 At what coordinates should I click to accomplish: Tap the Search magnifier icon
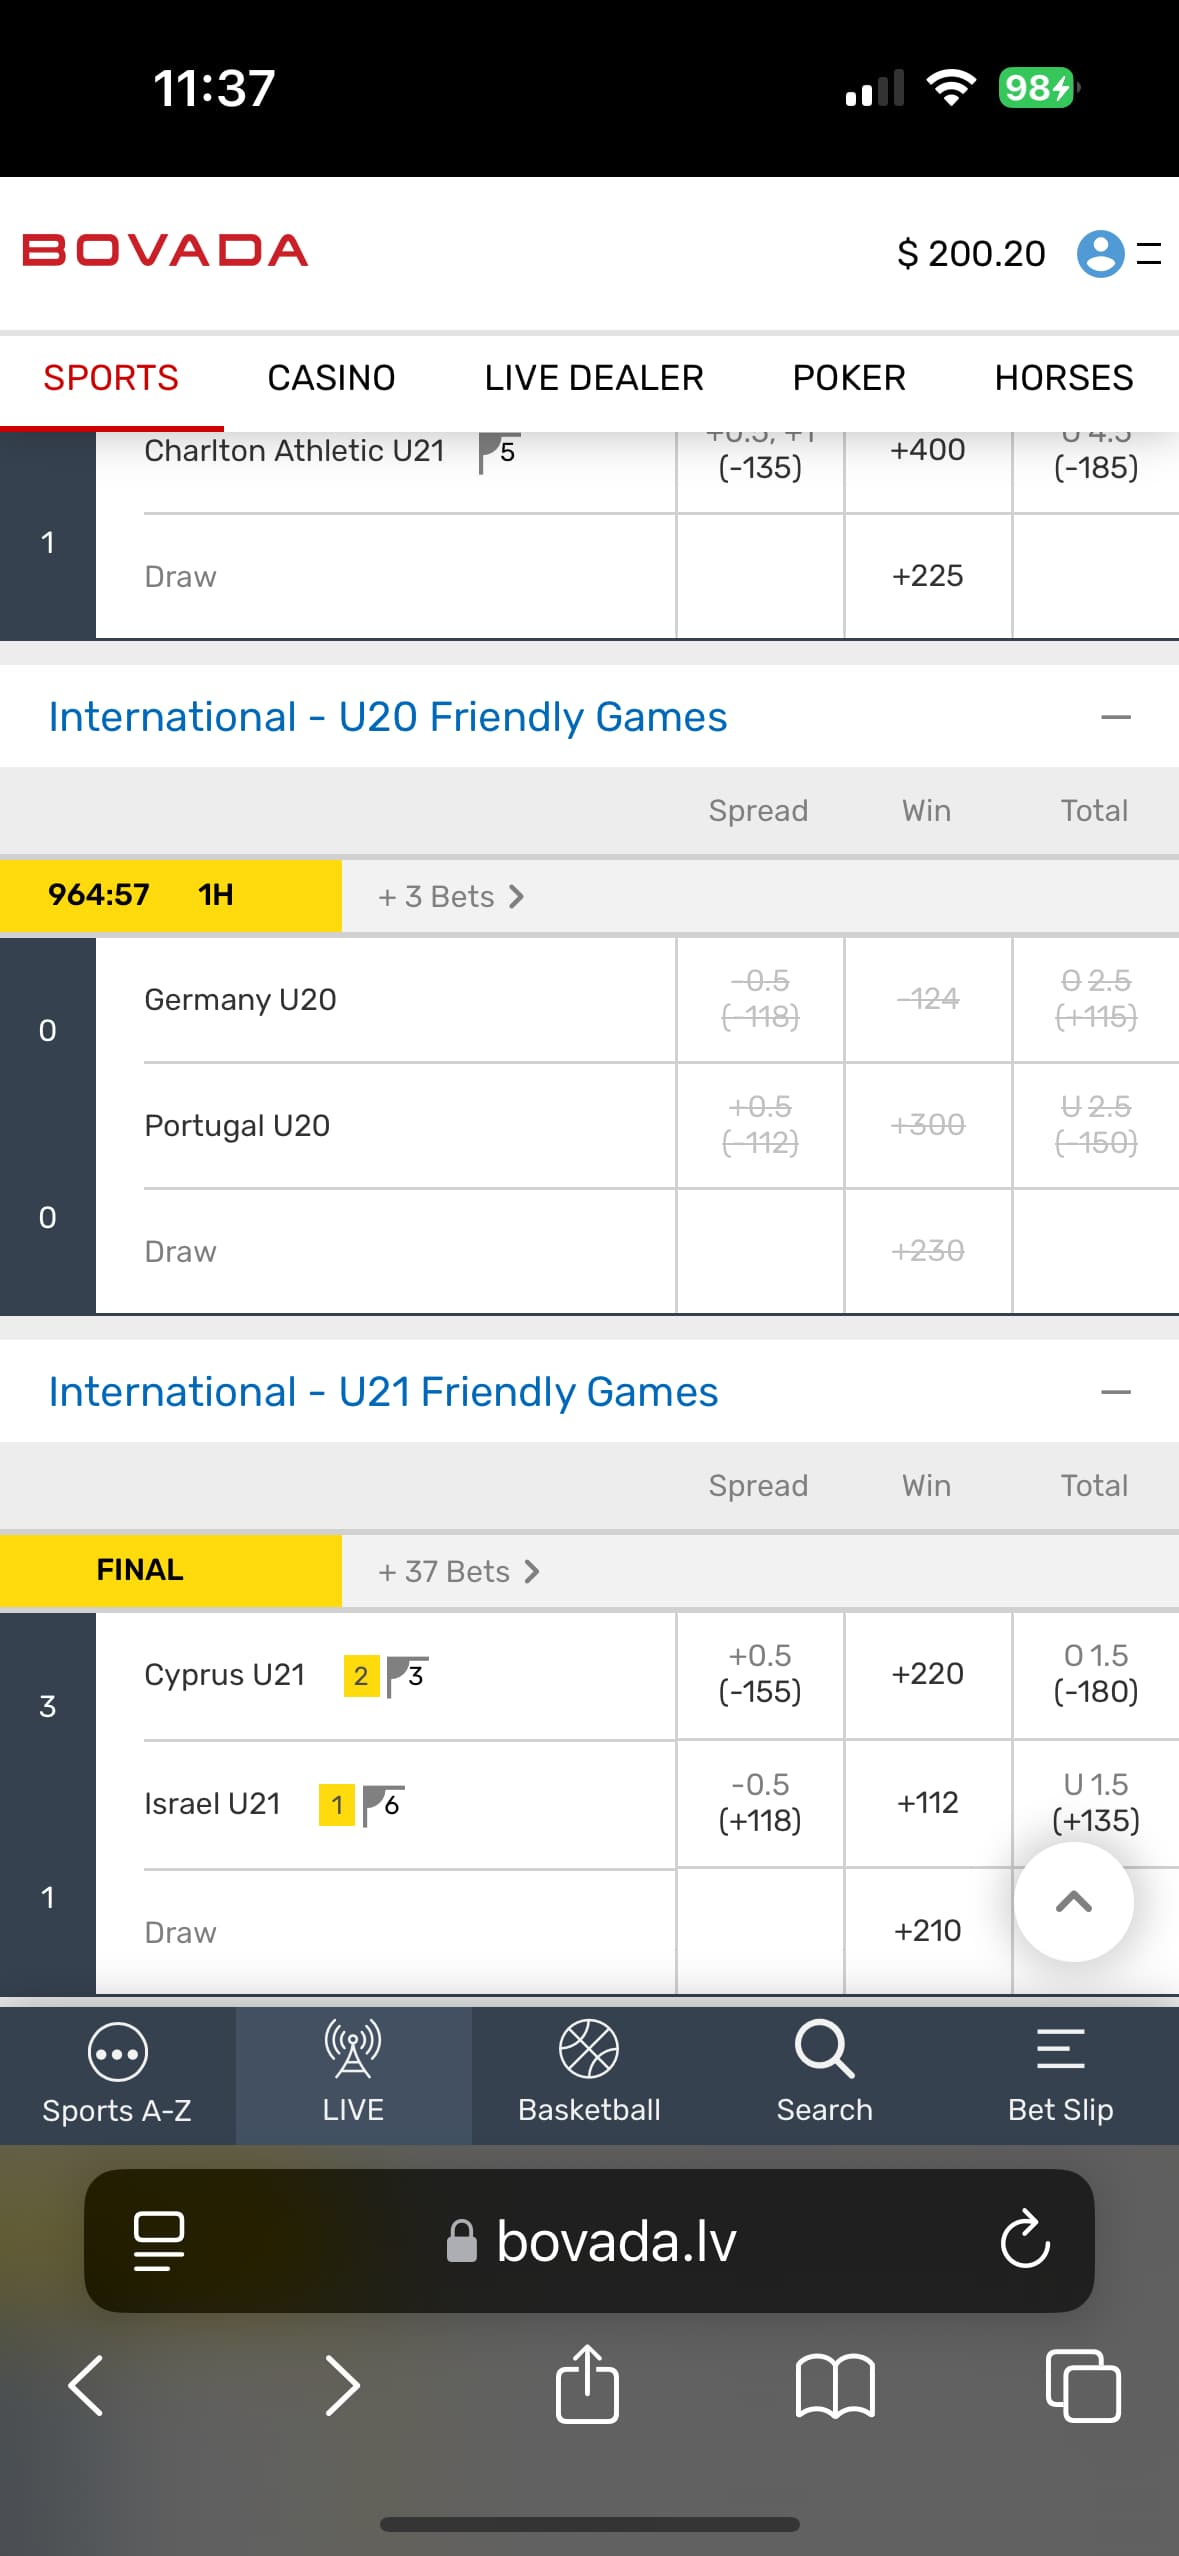click(824, 2050)
